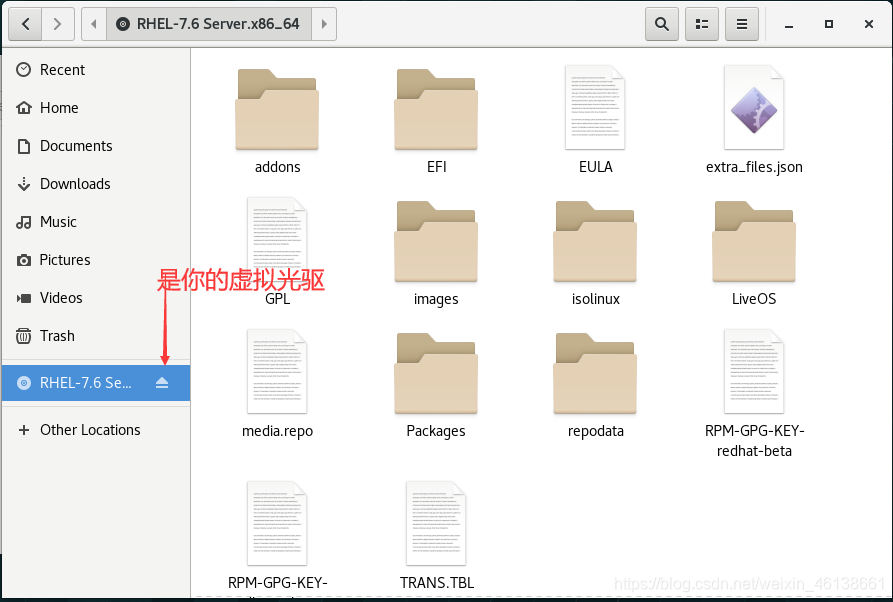
Task: Select the TRANS.TBL file icon
Action: 436,524
